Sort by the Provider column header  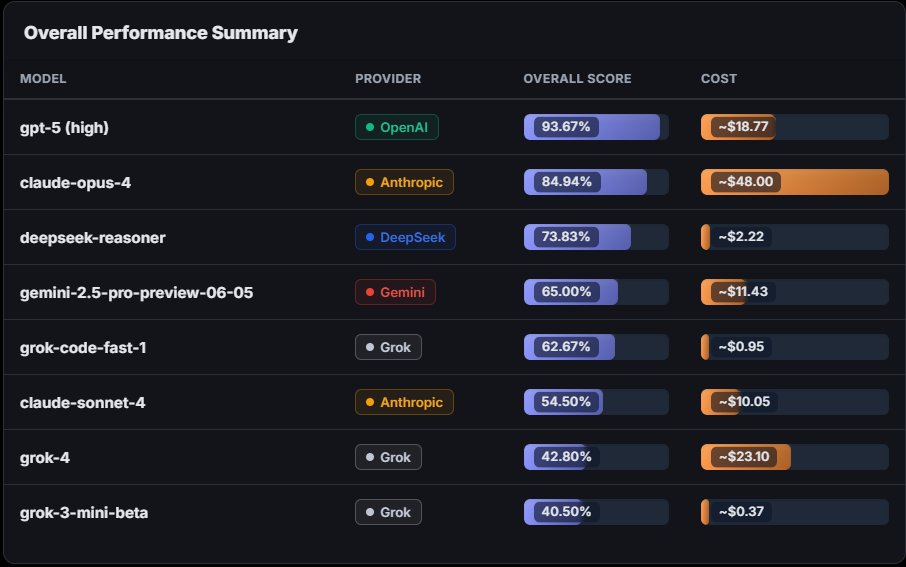[x=388, y=79]
